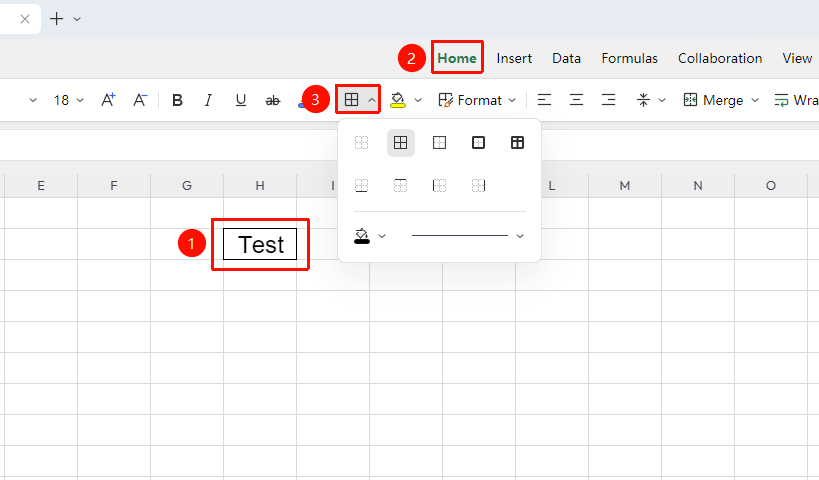This screenshot has height=480, width=819.
Task: Select thick border with inside lines option
Action: tap(517, 143)
